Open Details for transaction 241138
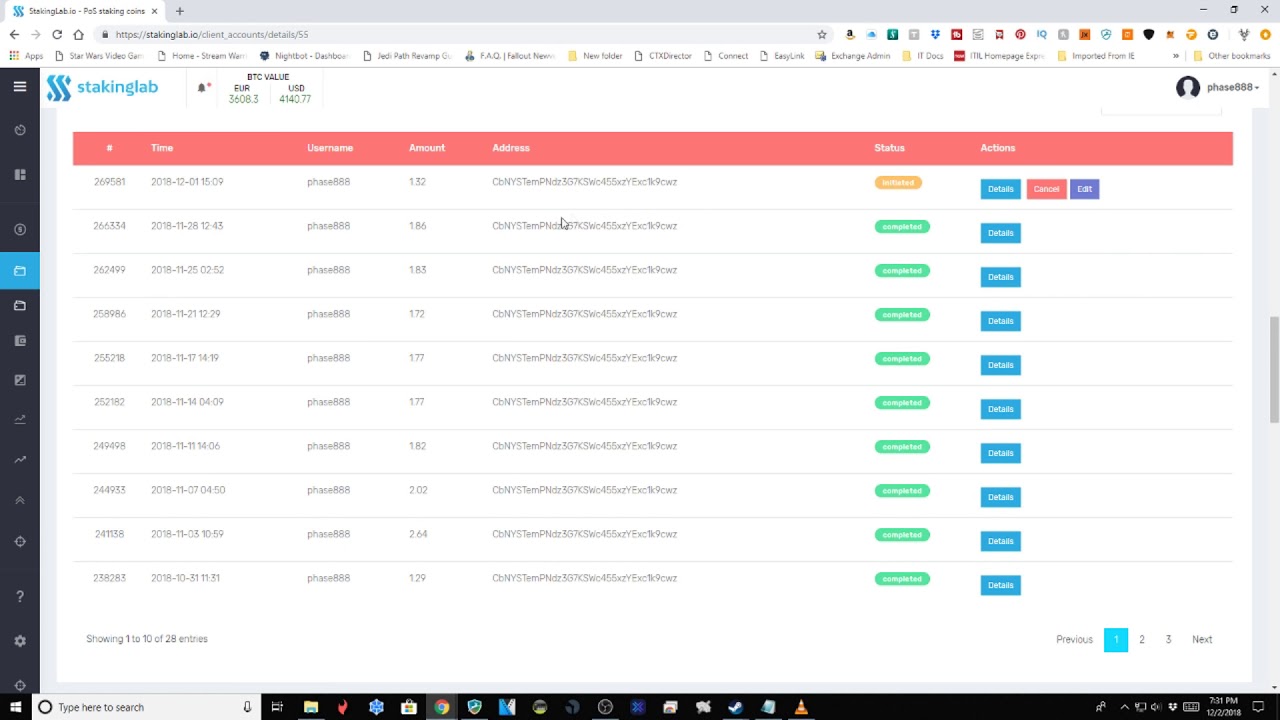The height and width of the screenshot is (720, 1280). (1000, 541)
